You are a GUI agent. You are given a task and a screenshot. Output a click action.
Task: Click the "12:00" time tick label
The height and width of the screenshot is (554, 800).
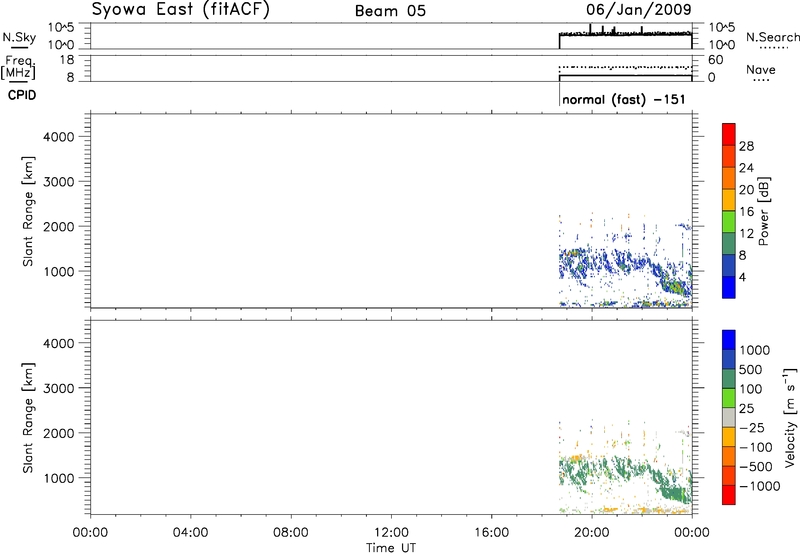click(391, 533)
